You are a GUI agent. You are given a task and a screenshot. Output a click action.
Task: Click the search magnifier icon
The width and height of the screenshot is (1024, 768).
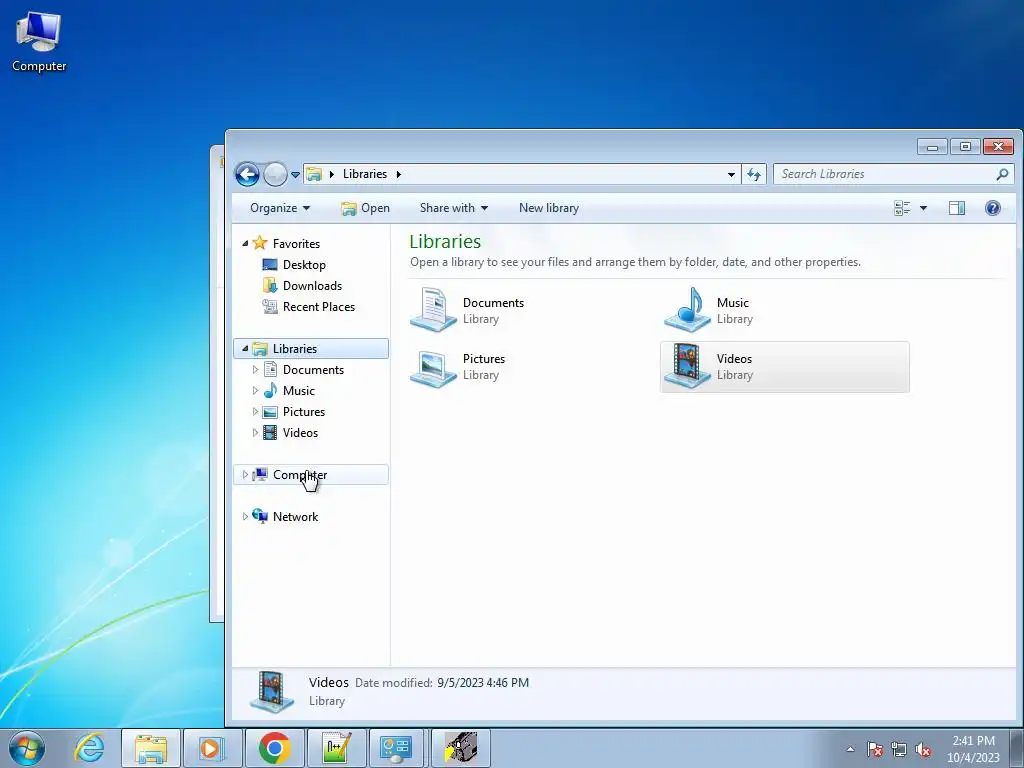tap(1002, 174)
